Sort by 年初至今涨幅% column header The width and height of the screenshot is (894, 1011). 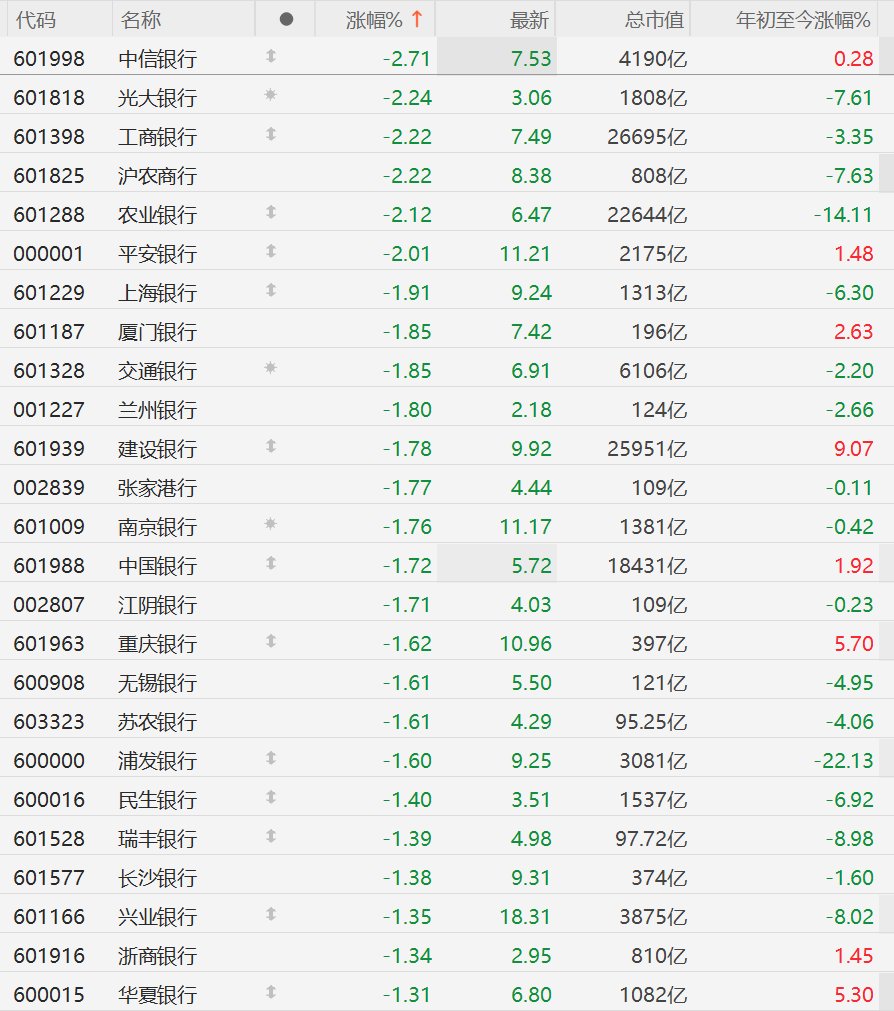pos(803,20)
